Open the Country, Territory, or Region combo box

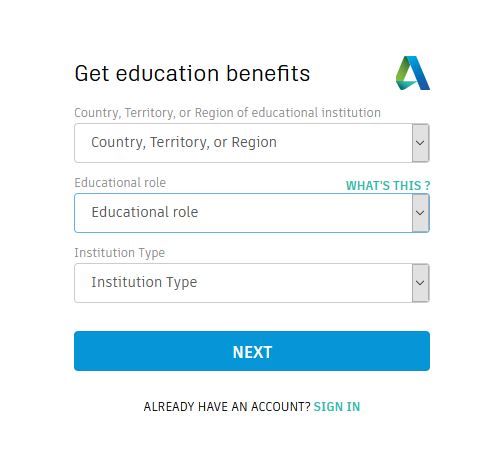click(252, 143)
